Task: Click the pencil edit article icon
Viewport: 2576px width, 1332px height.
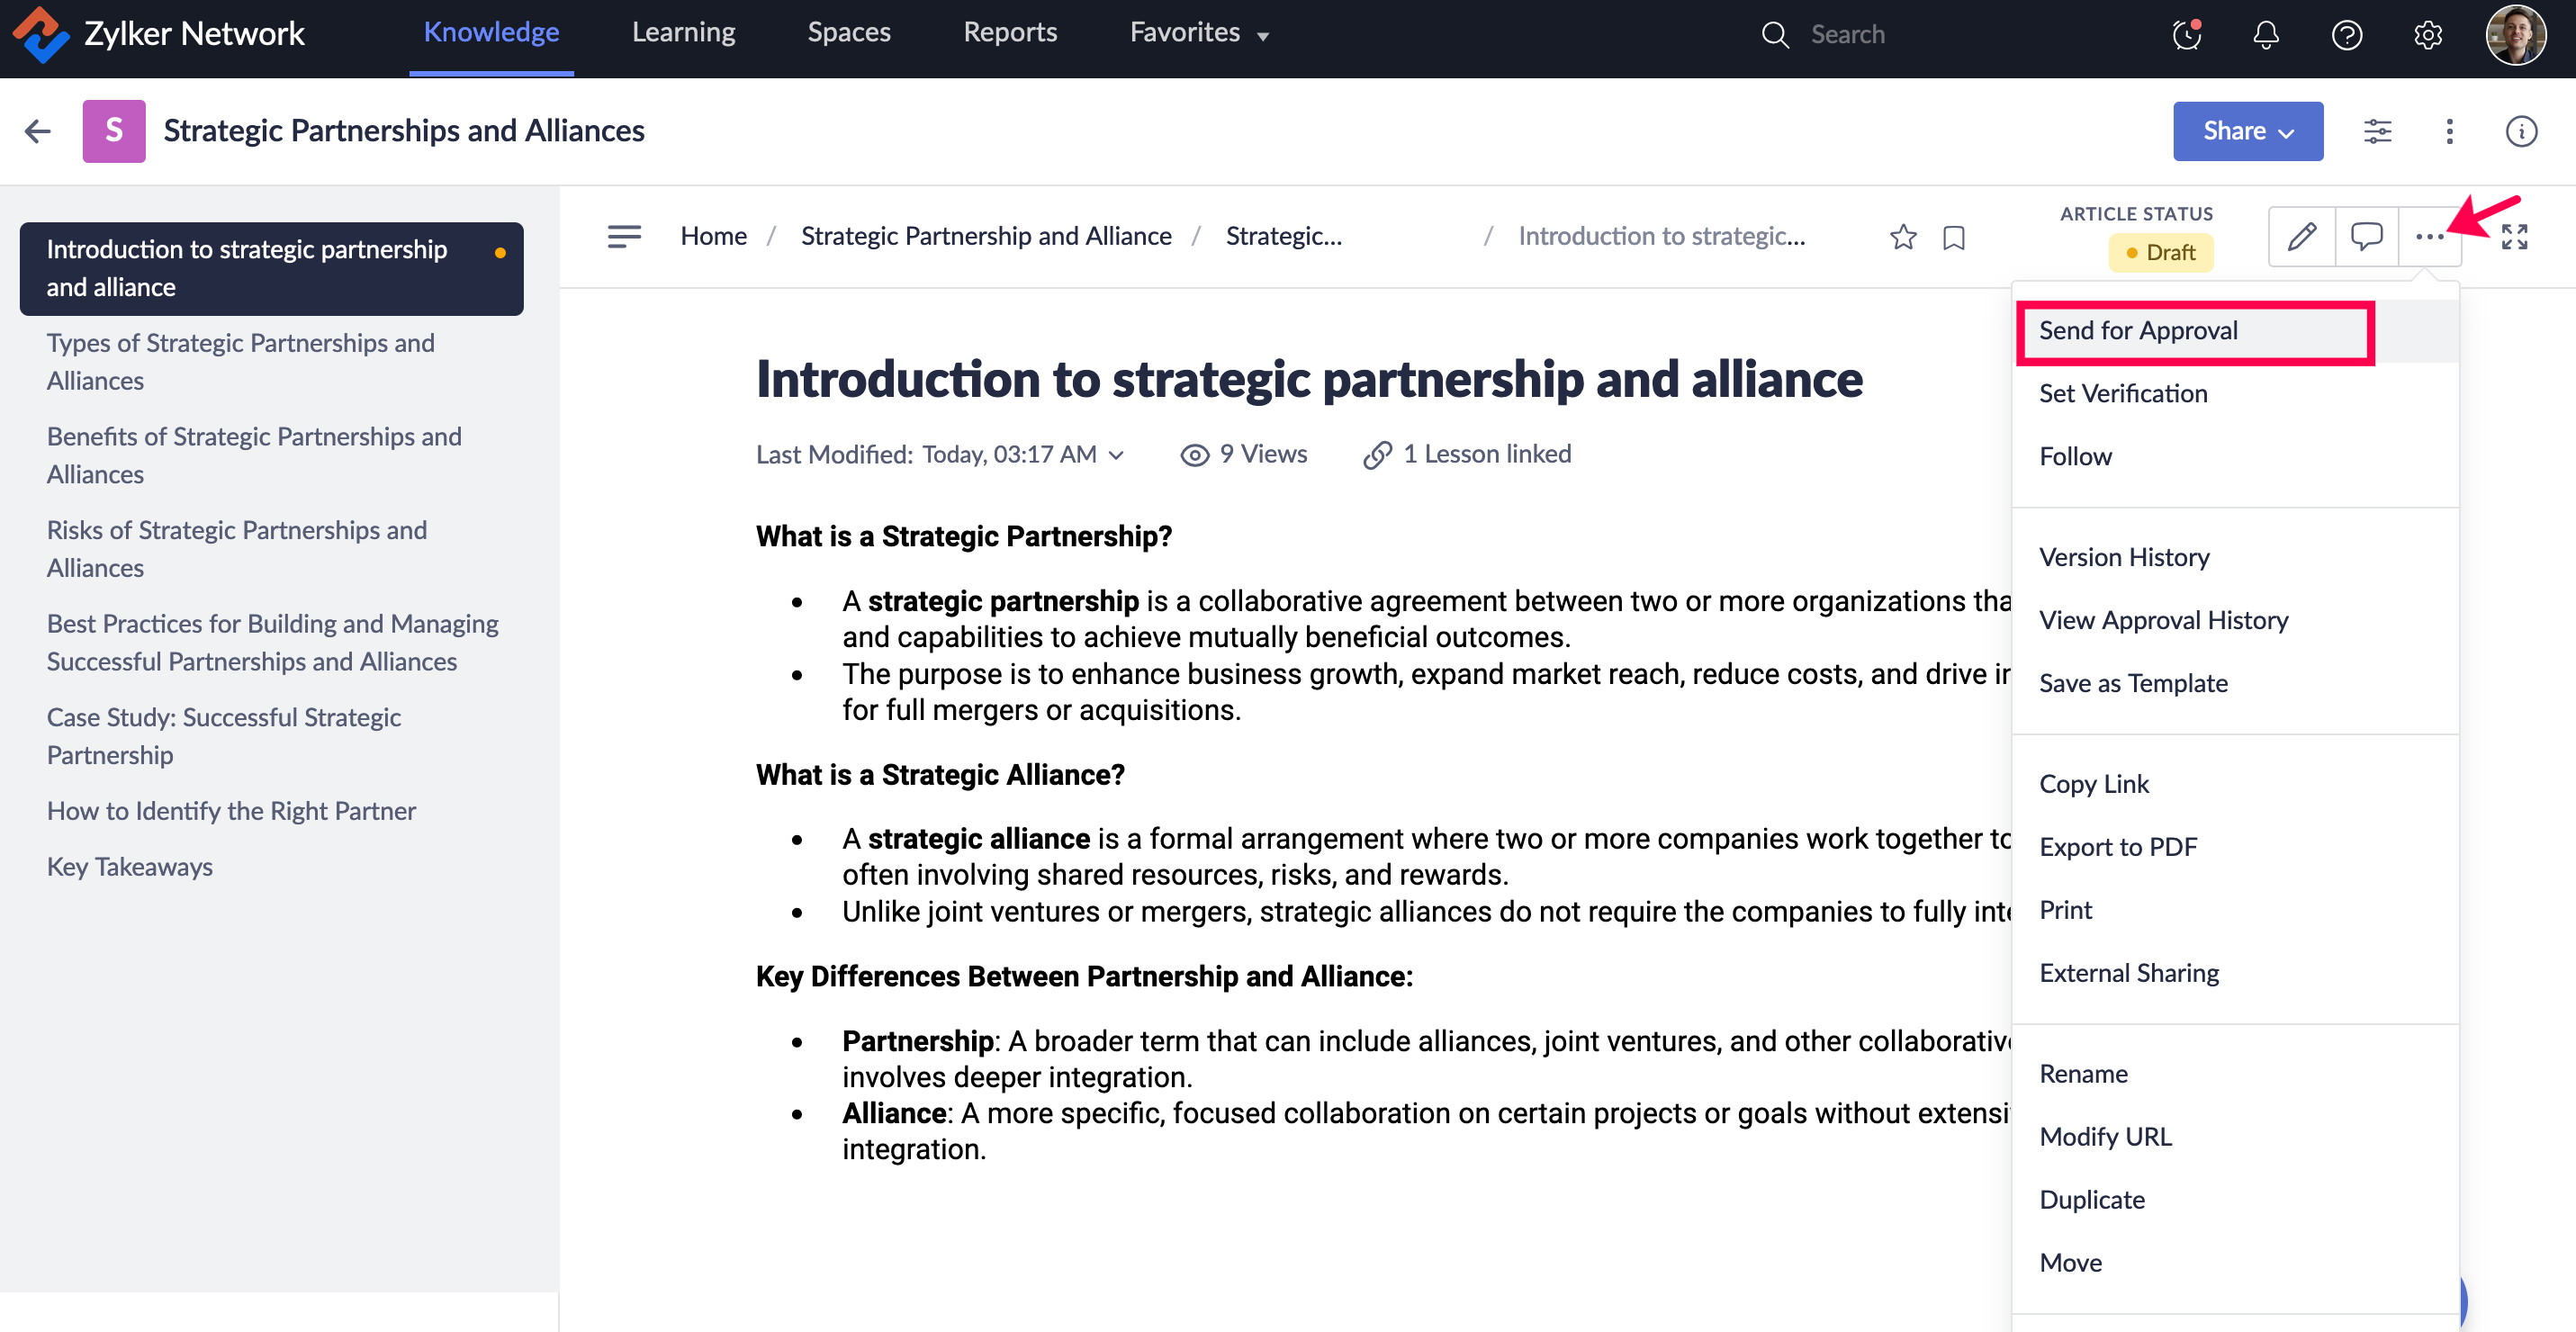Action: coord(2301,237)
